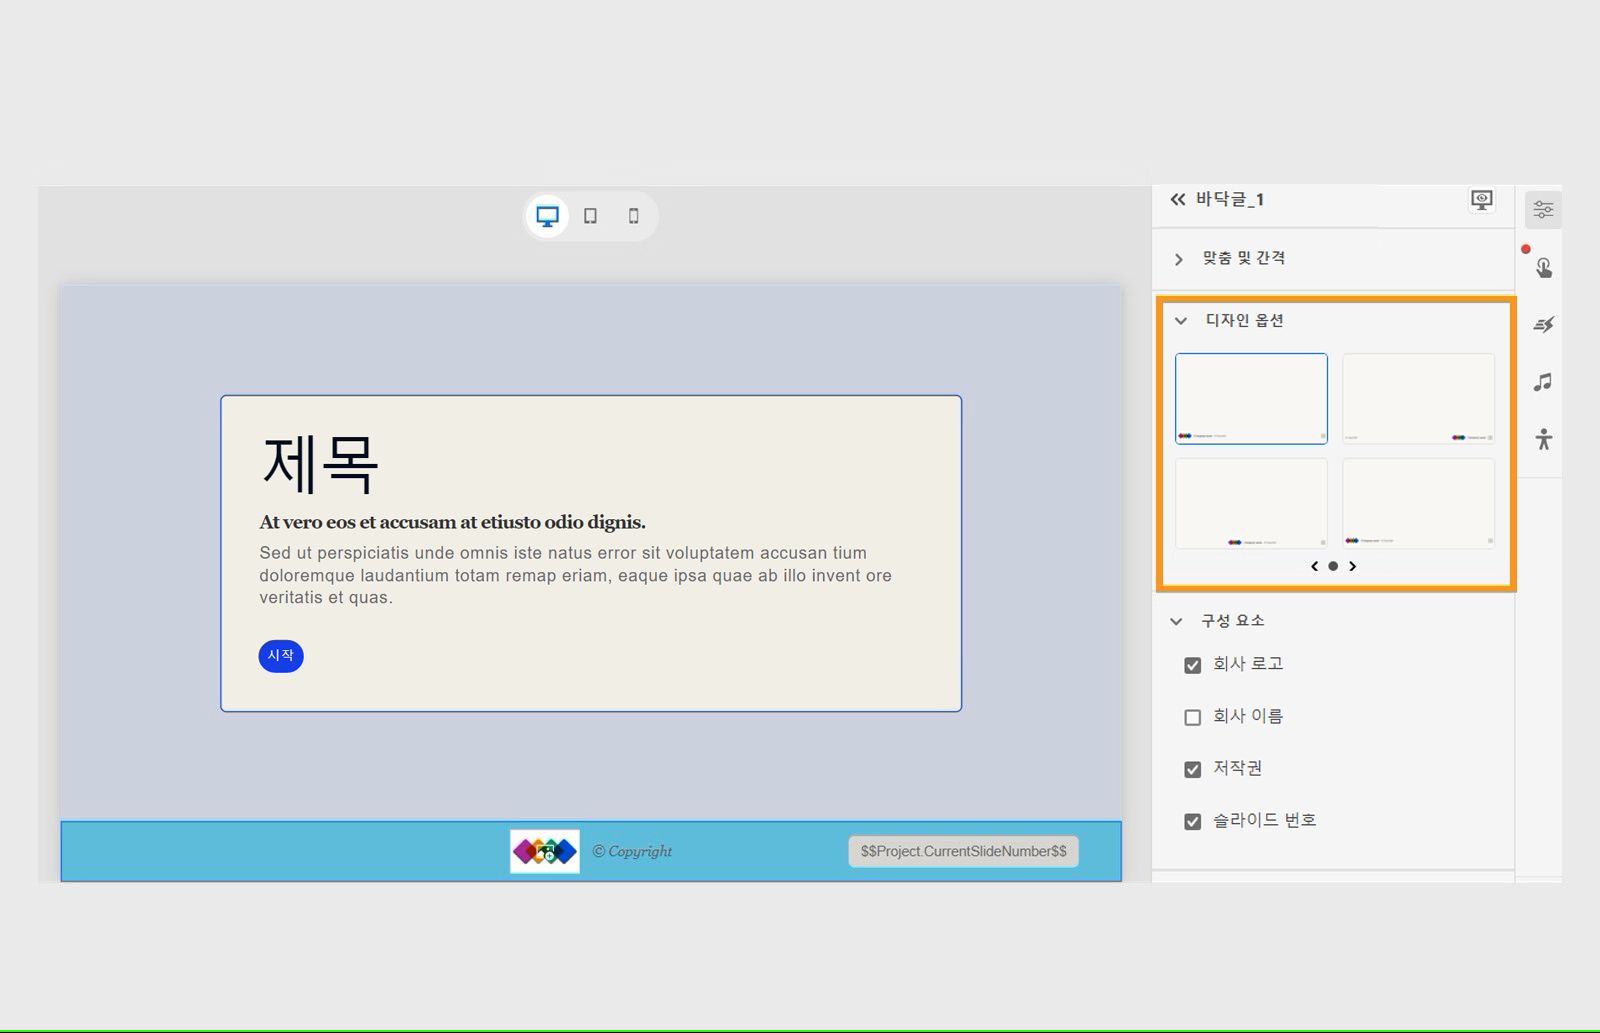
Task: Open the animation effects panel icon
Action: pos(1543,324)
